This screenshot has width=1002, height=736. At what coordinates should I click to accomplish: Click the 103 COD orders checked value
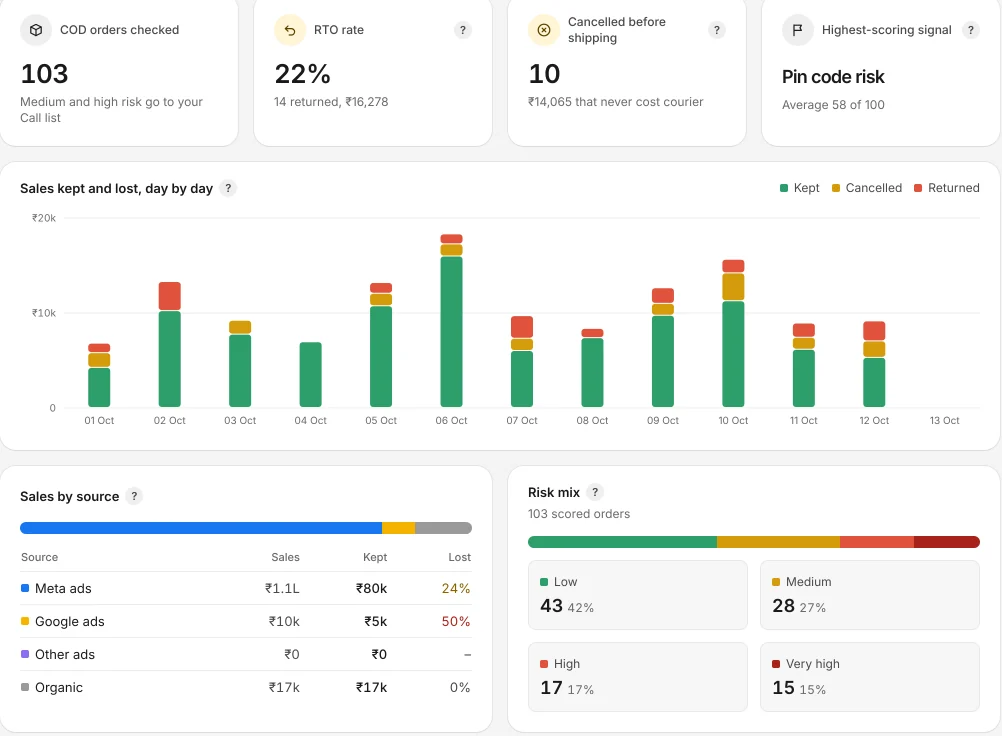44,74
